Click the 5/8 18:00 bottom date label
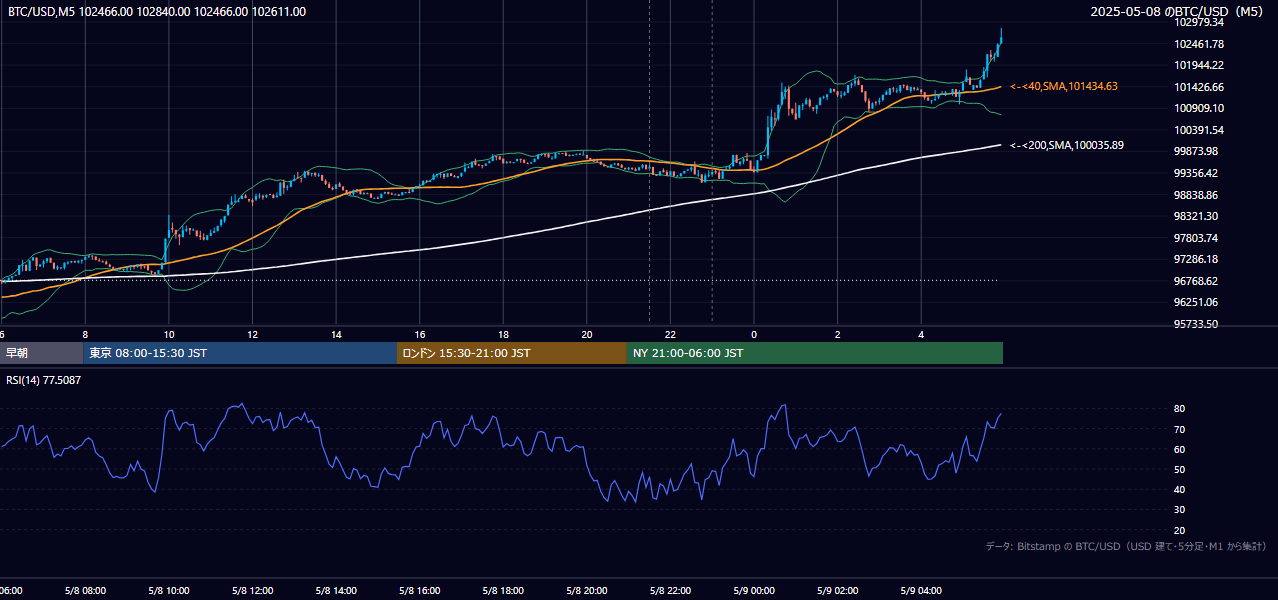Image resolution: width=1278 pixels, height=600 pixels. 503,591
